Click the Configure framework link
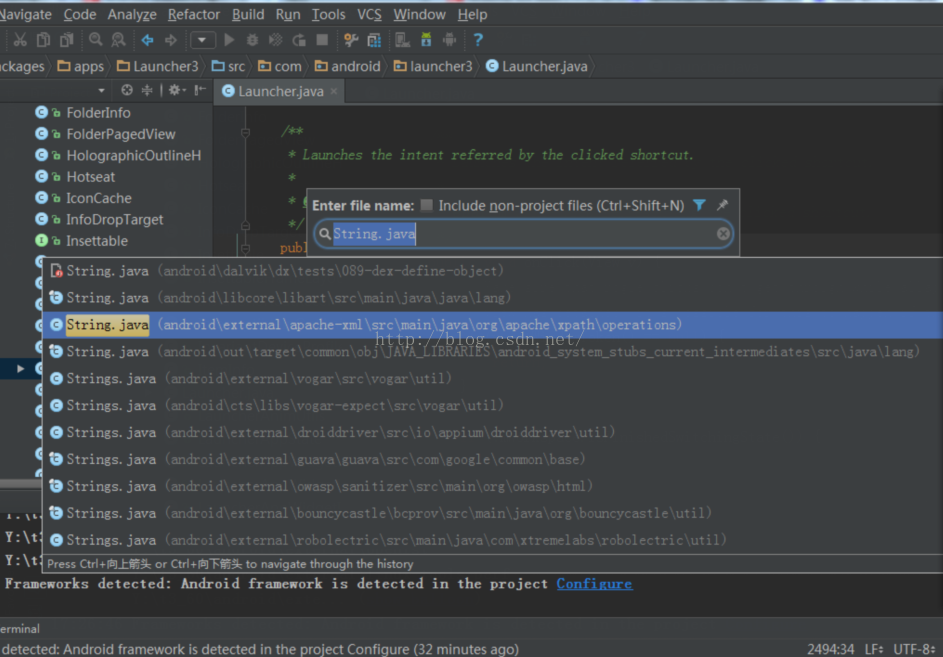943x657 pixels. click(594, 584)
